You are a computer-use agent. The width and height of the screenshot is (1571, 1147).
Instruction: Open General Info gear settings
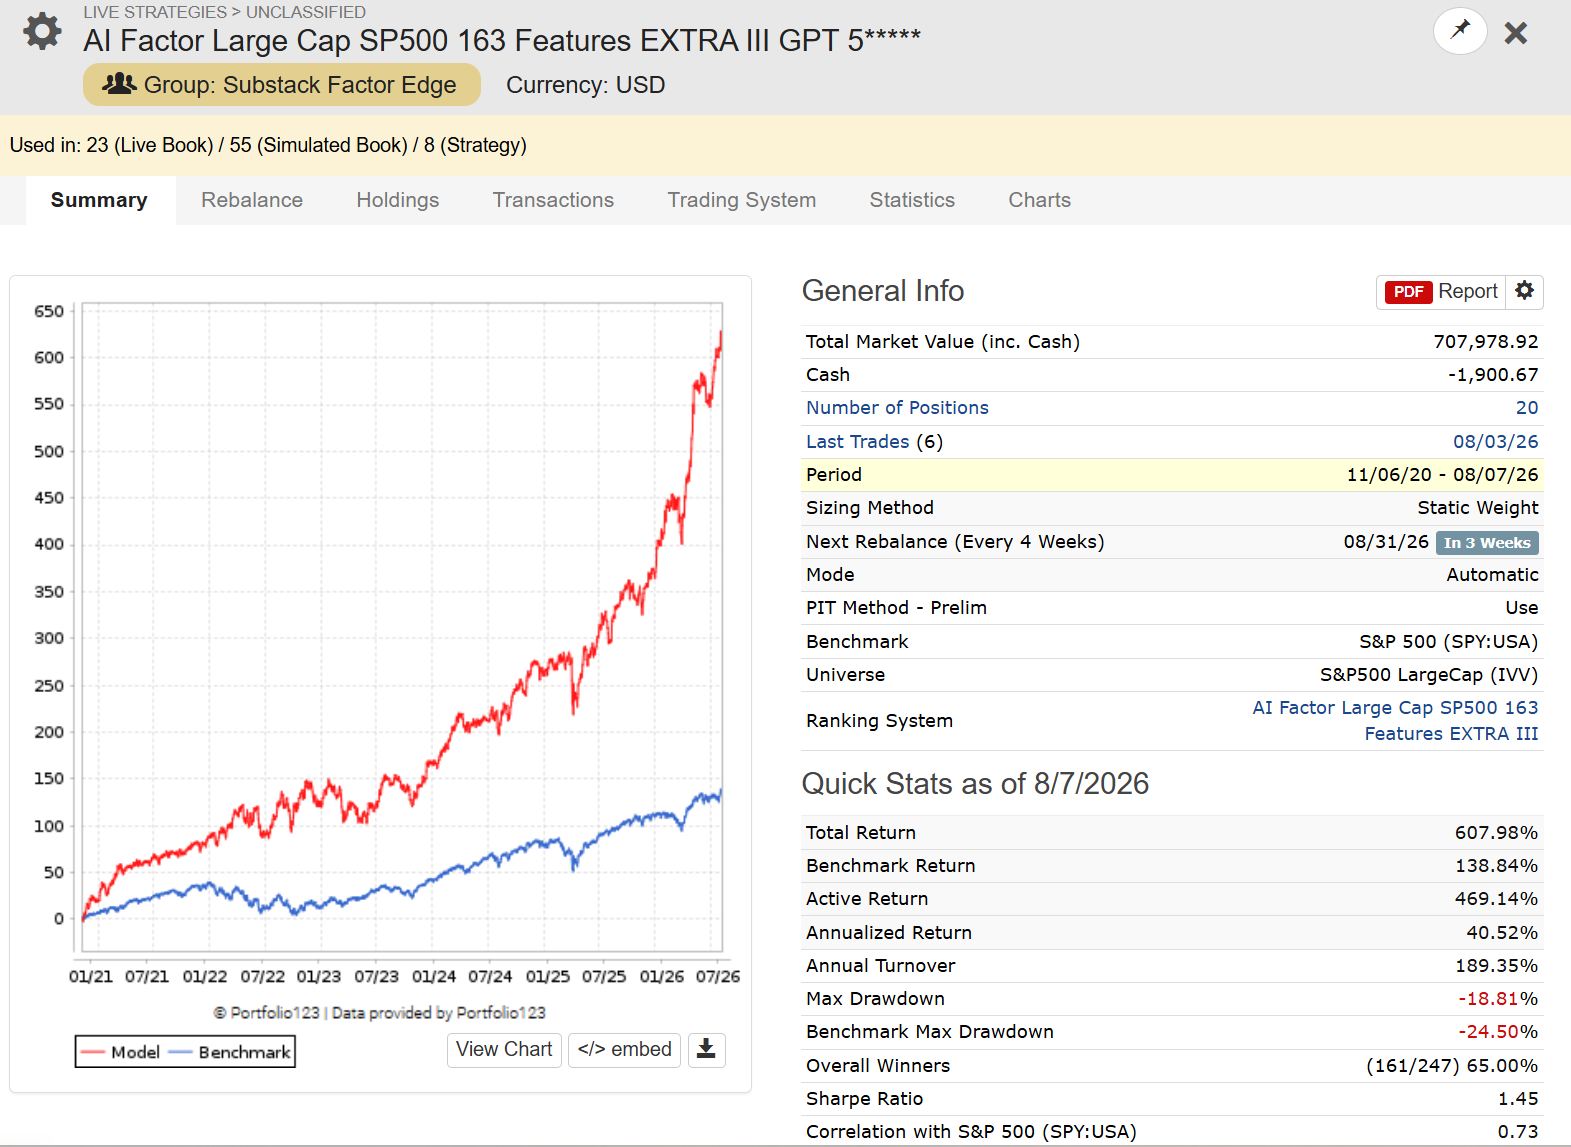1524,291
